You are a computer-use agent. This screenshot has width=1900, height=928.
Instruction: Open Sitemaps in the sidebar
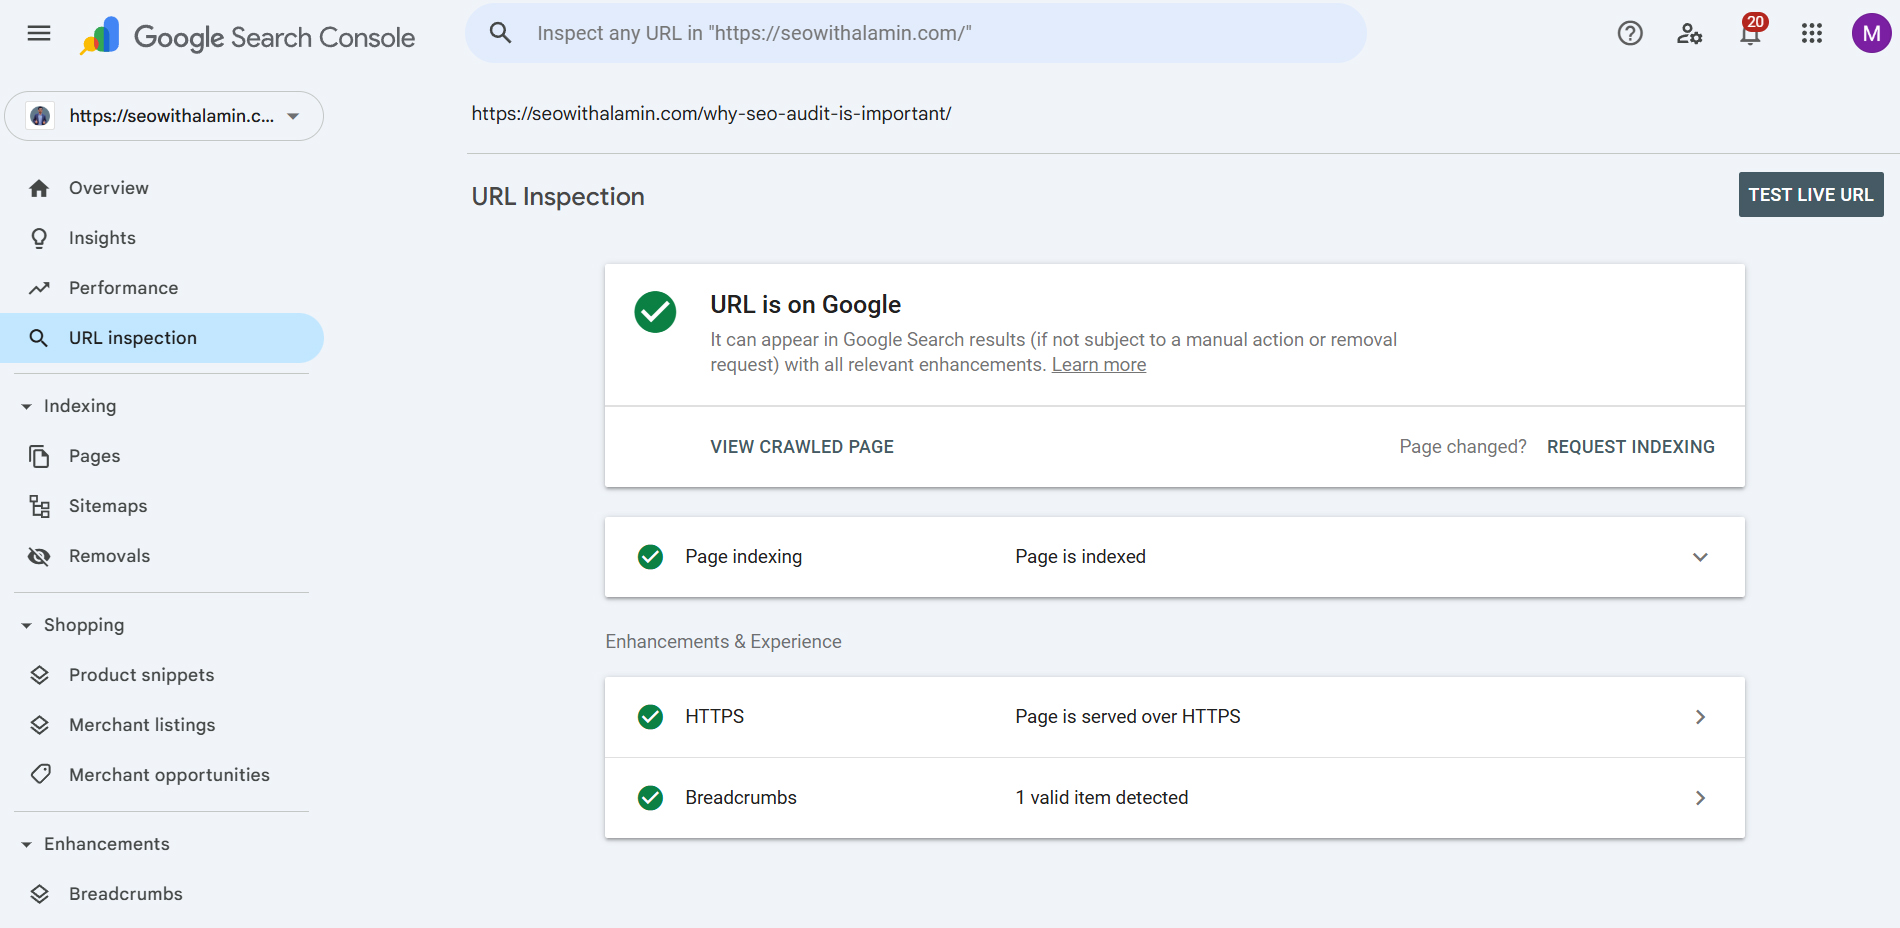[x=108, y=506]
